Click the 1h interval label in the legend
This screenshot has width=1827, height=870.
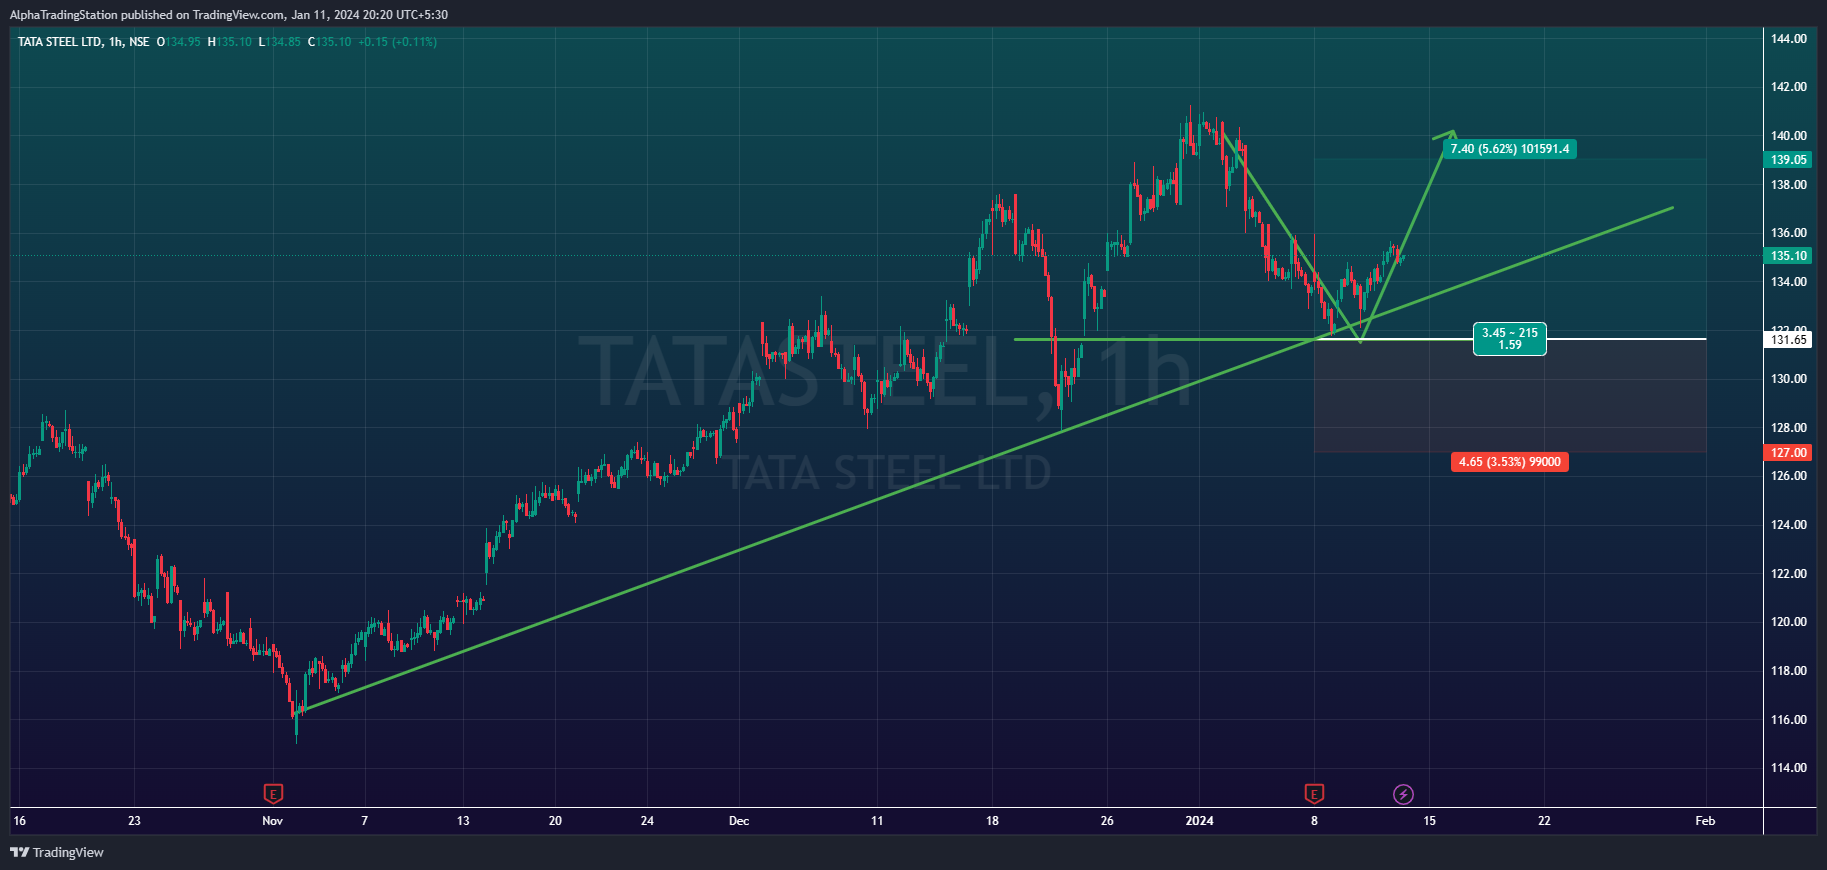[116, 42]
